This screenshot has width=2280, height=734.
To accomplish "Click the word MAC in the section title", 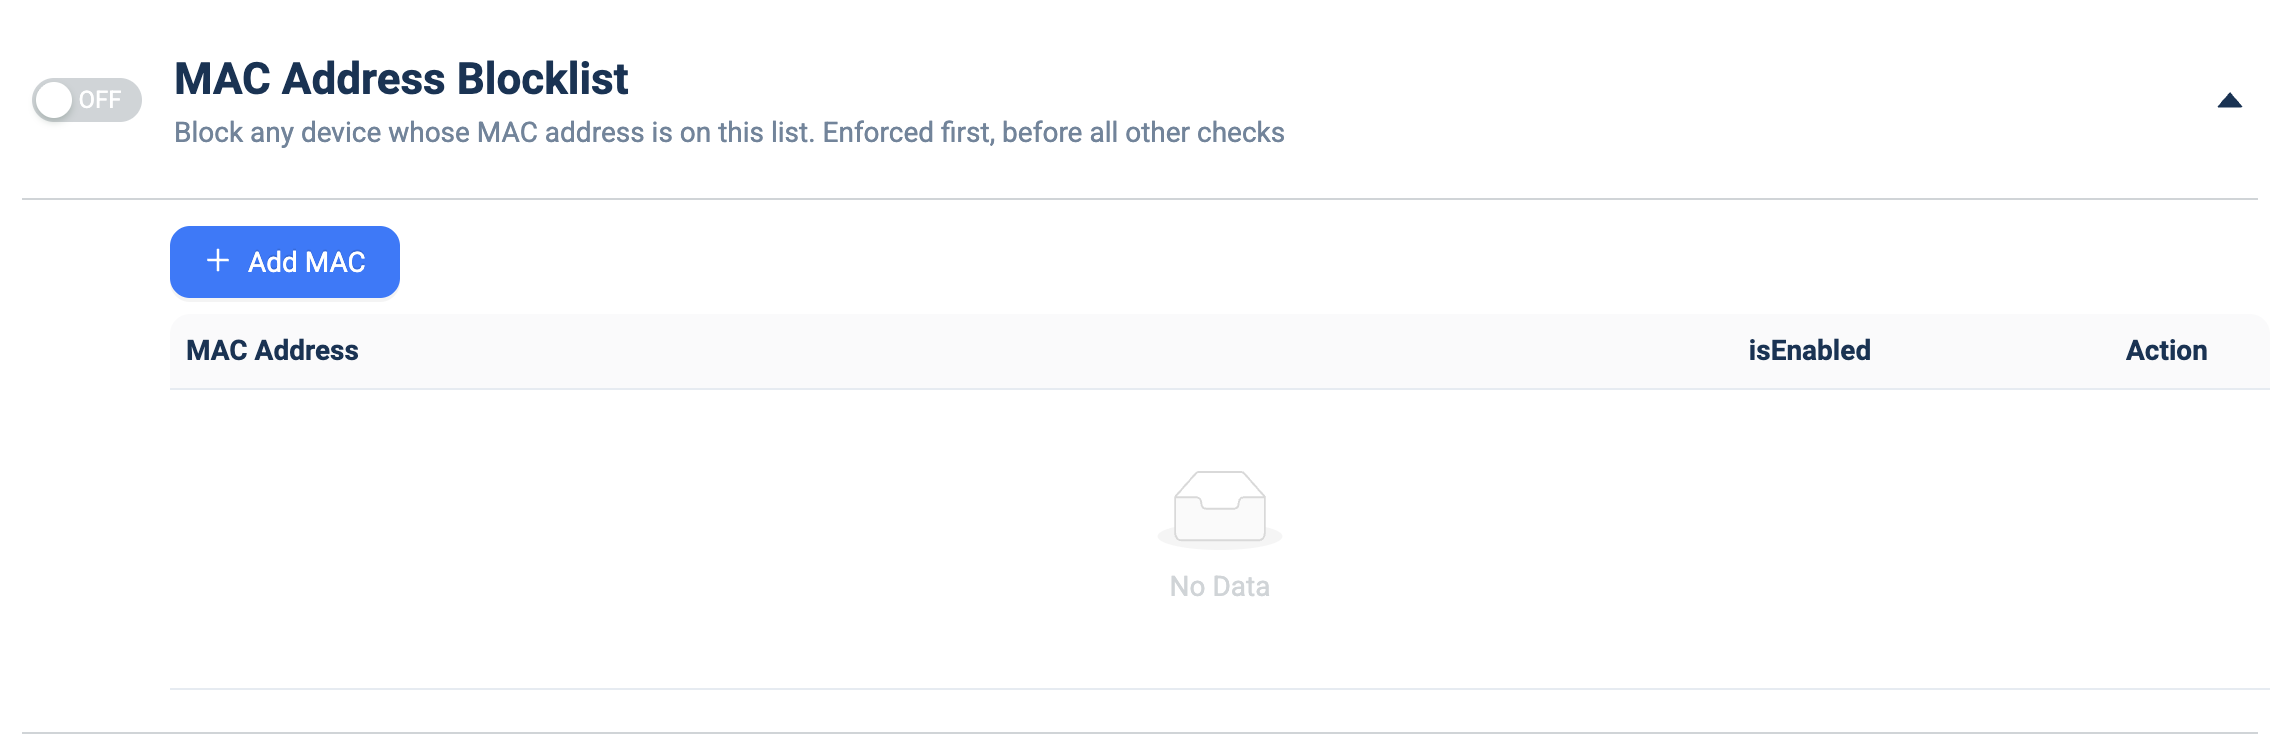I will tap(222, 78).
